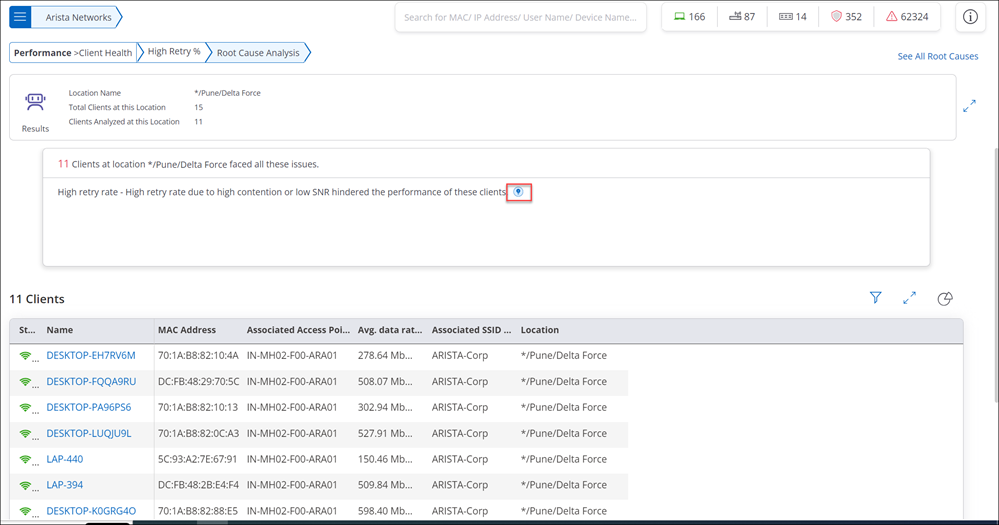Select the 11 Clients heading
The image size is (999, 525).
pos(37,299)
